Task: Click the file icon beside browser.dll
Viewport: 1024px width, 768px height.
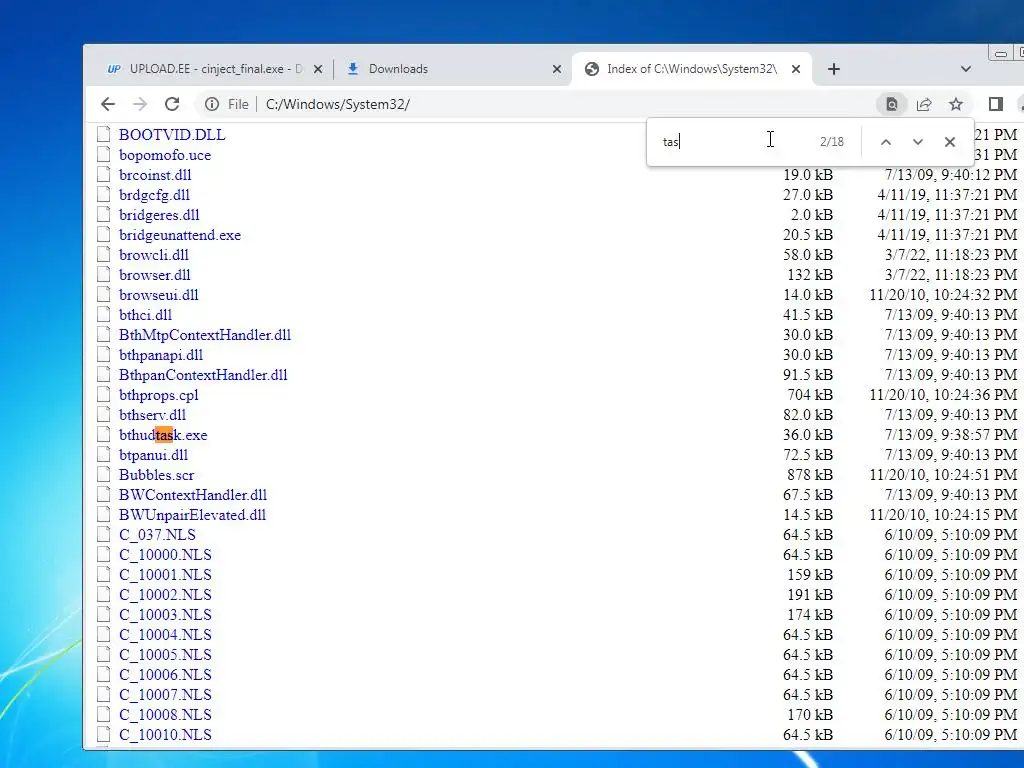Action: coord(103,274)
